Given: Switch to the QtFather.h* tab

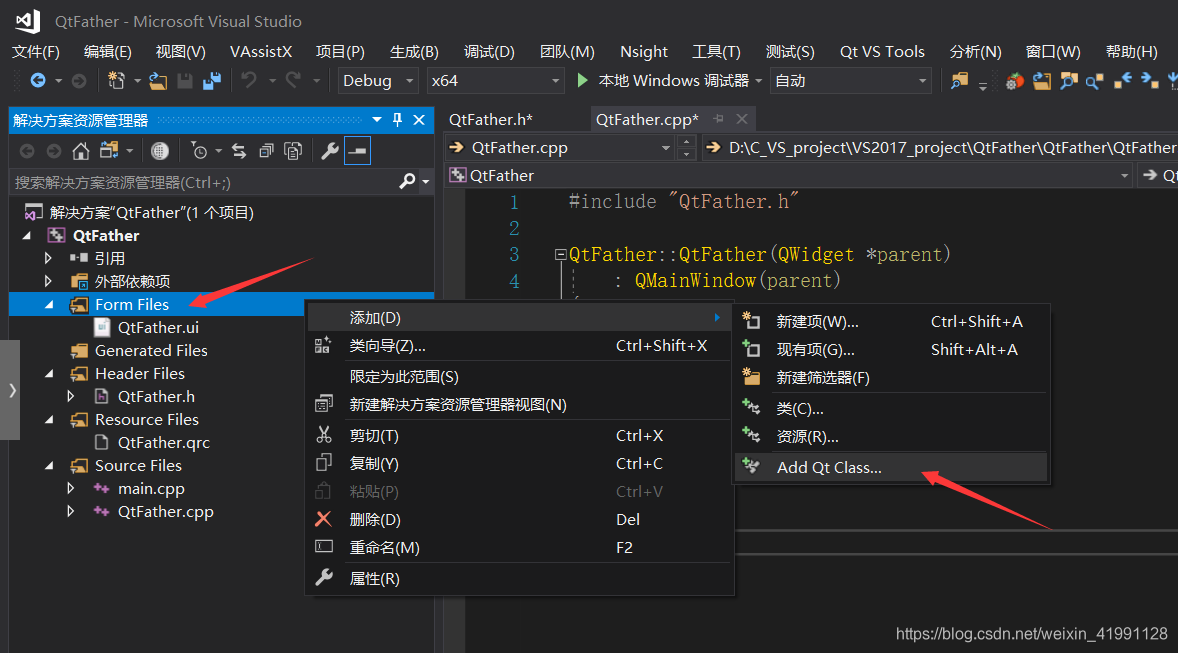Looking at the screenshot, I should [x=491, y=119].
